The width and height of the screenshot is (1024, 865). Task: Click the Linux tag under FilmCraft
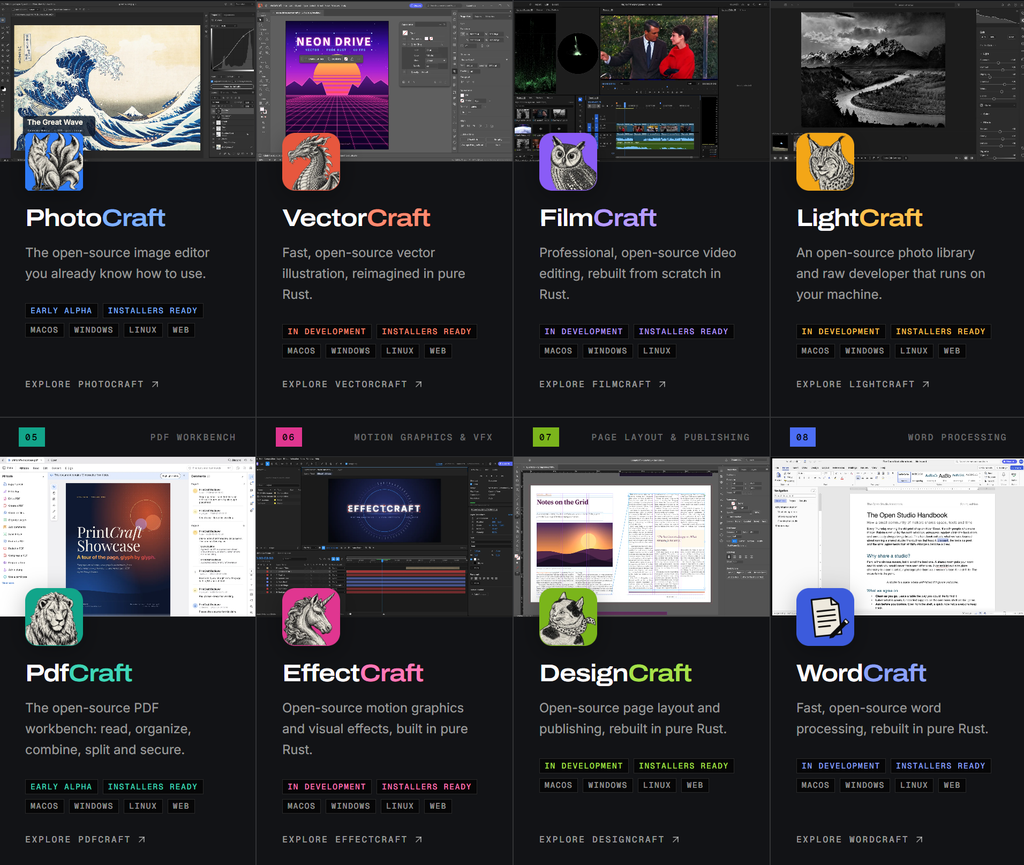657,351
